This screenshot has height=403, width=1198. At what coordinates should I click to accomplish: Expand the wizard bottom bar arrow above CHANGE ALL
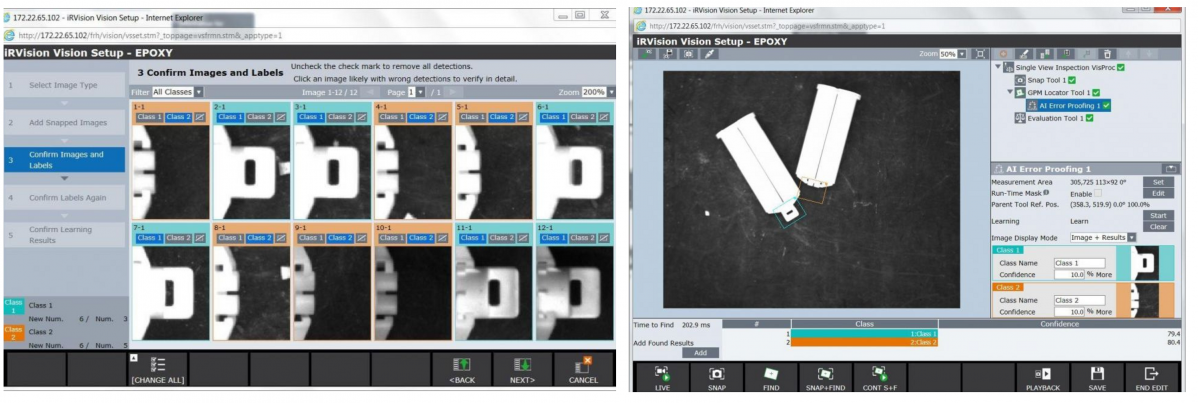[134, 357]
